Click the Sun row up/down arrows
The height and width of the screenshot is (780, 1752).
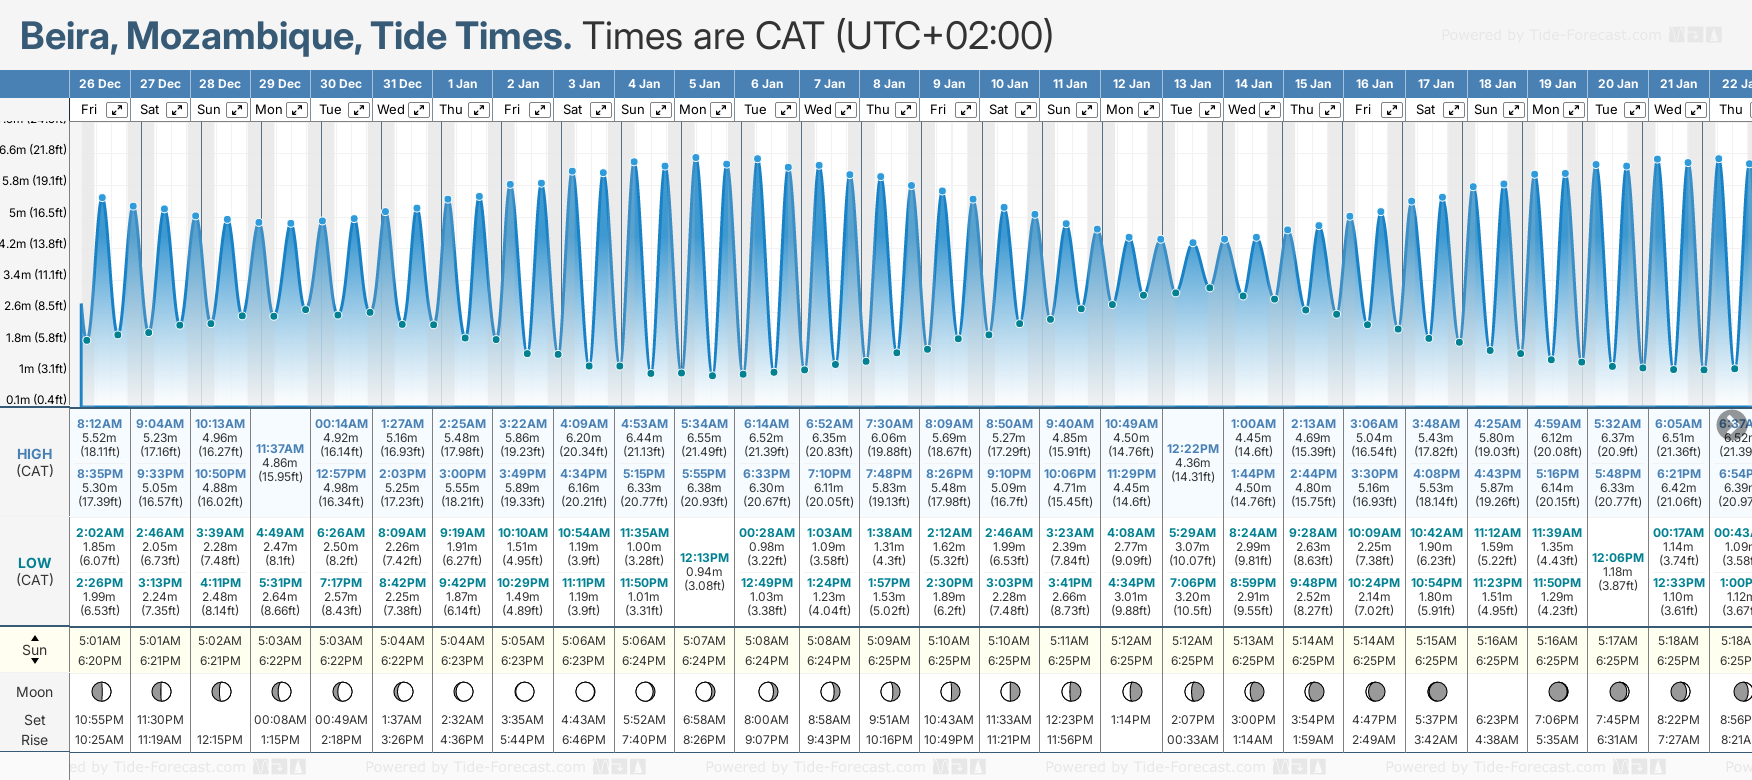[x=35, y=650]
